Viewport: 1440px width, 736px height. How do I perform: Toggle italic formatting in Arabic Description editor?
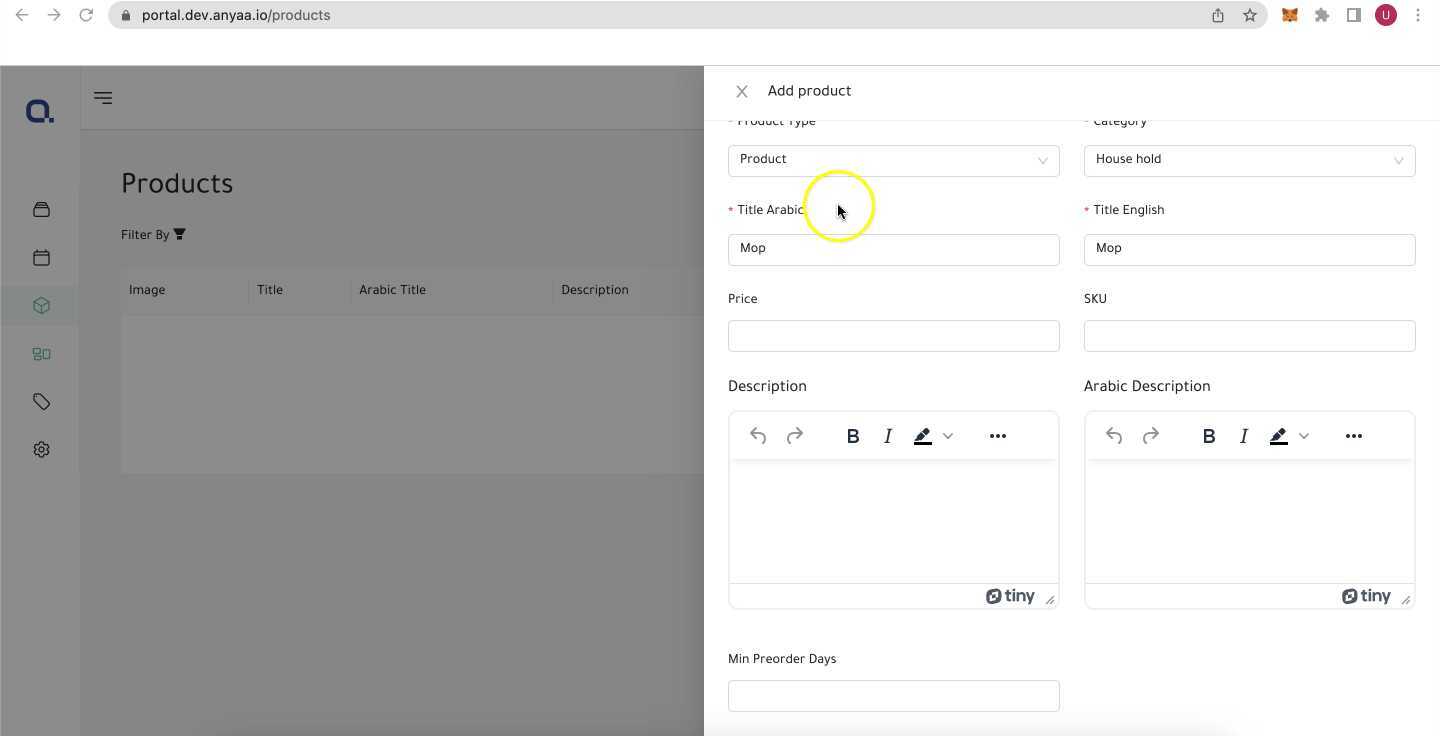1243,435
